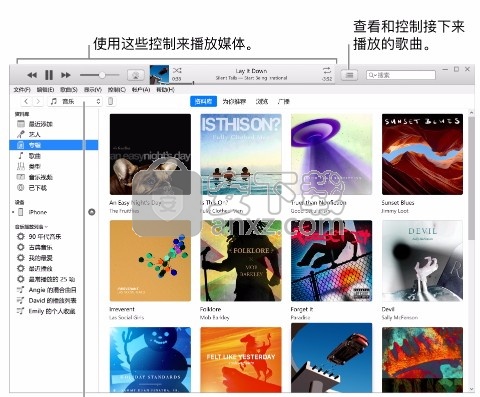Open the Sunset Blues album cover
This screenshot has width=480, height=397.
click(x=422, y=154)
